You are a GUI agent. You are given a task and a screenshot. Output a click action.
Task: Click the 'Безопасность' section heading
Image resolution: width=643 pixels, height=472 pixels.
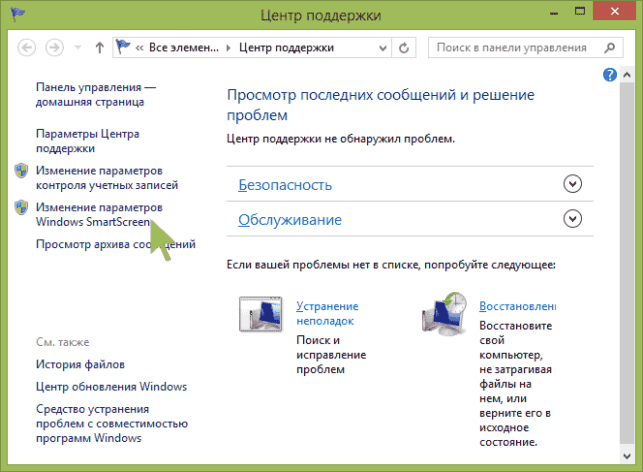tap(285, 185)
